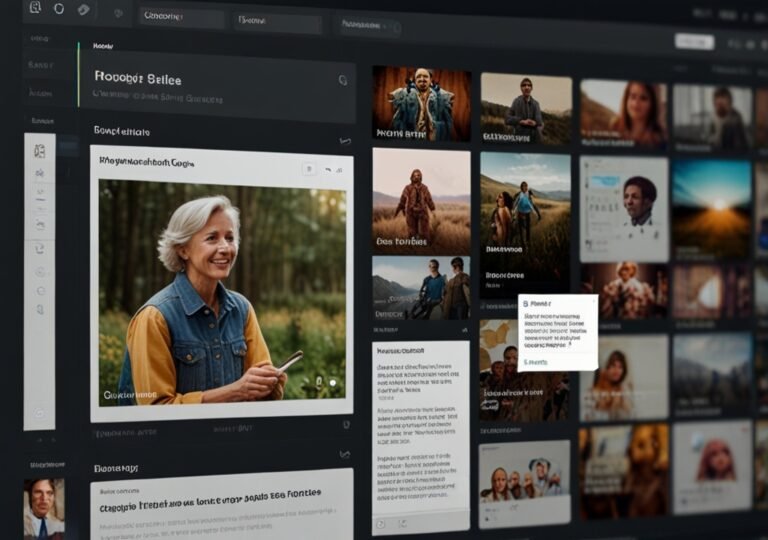
Task: Click the small copy icon below the large portrait card
Action: 346,425
